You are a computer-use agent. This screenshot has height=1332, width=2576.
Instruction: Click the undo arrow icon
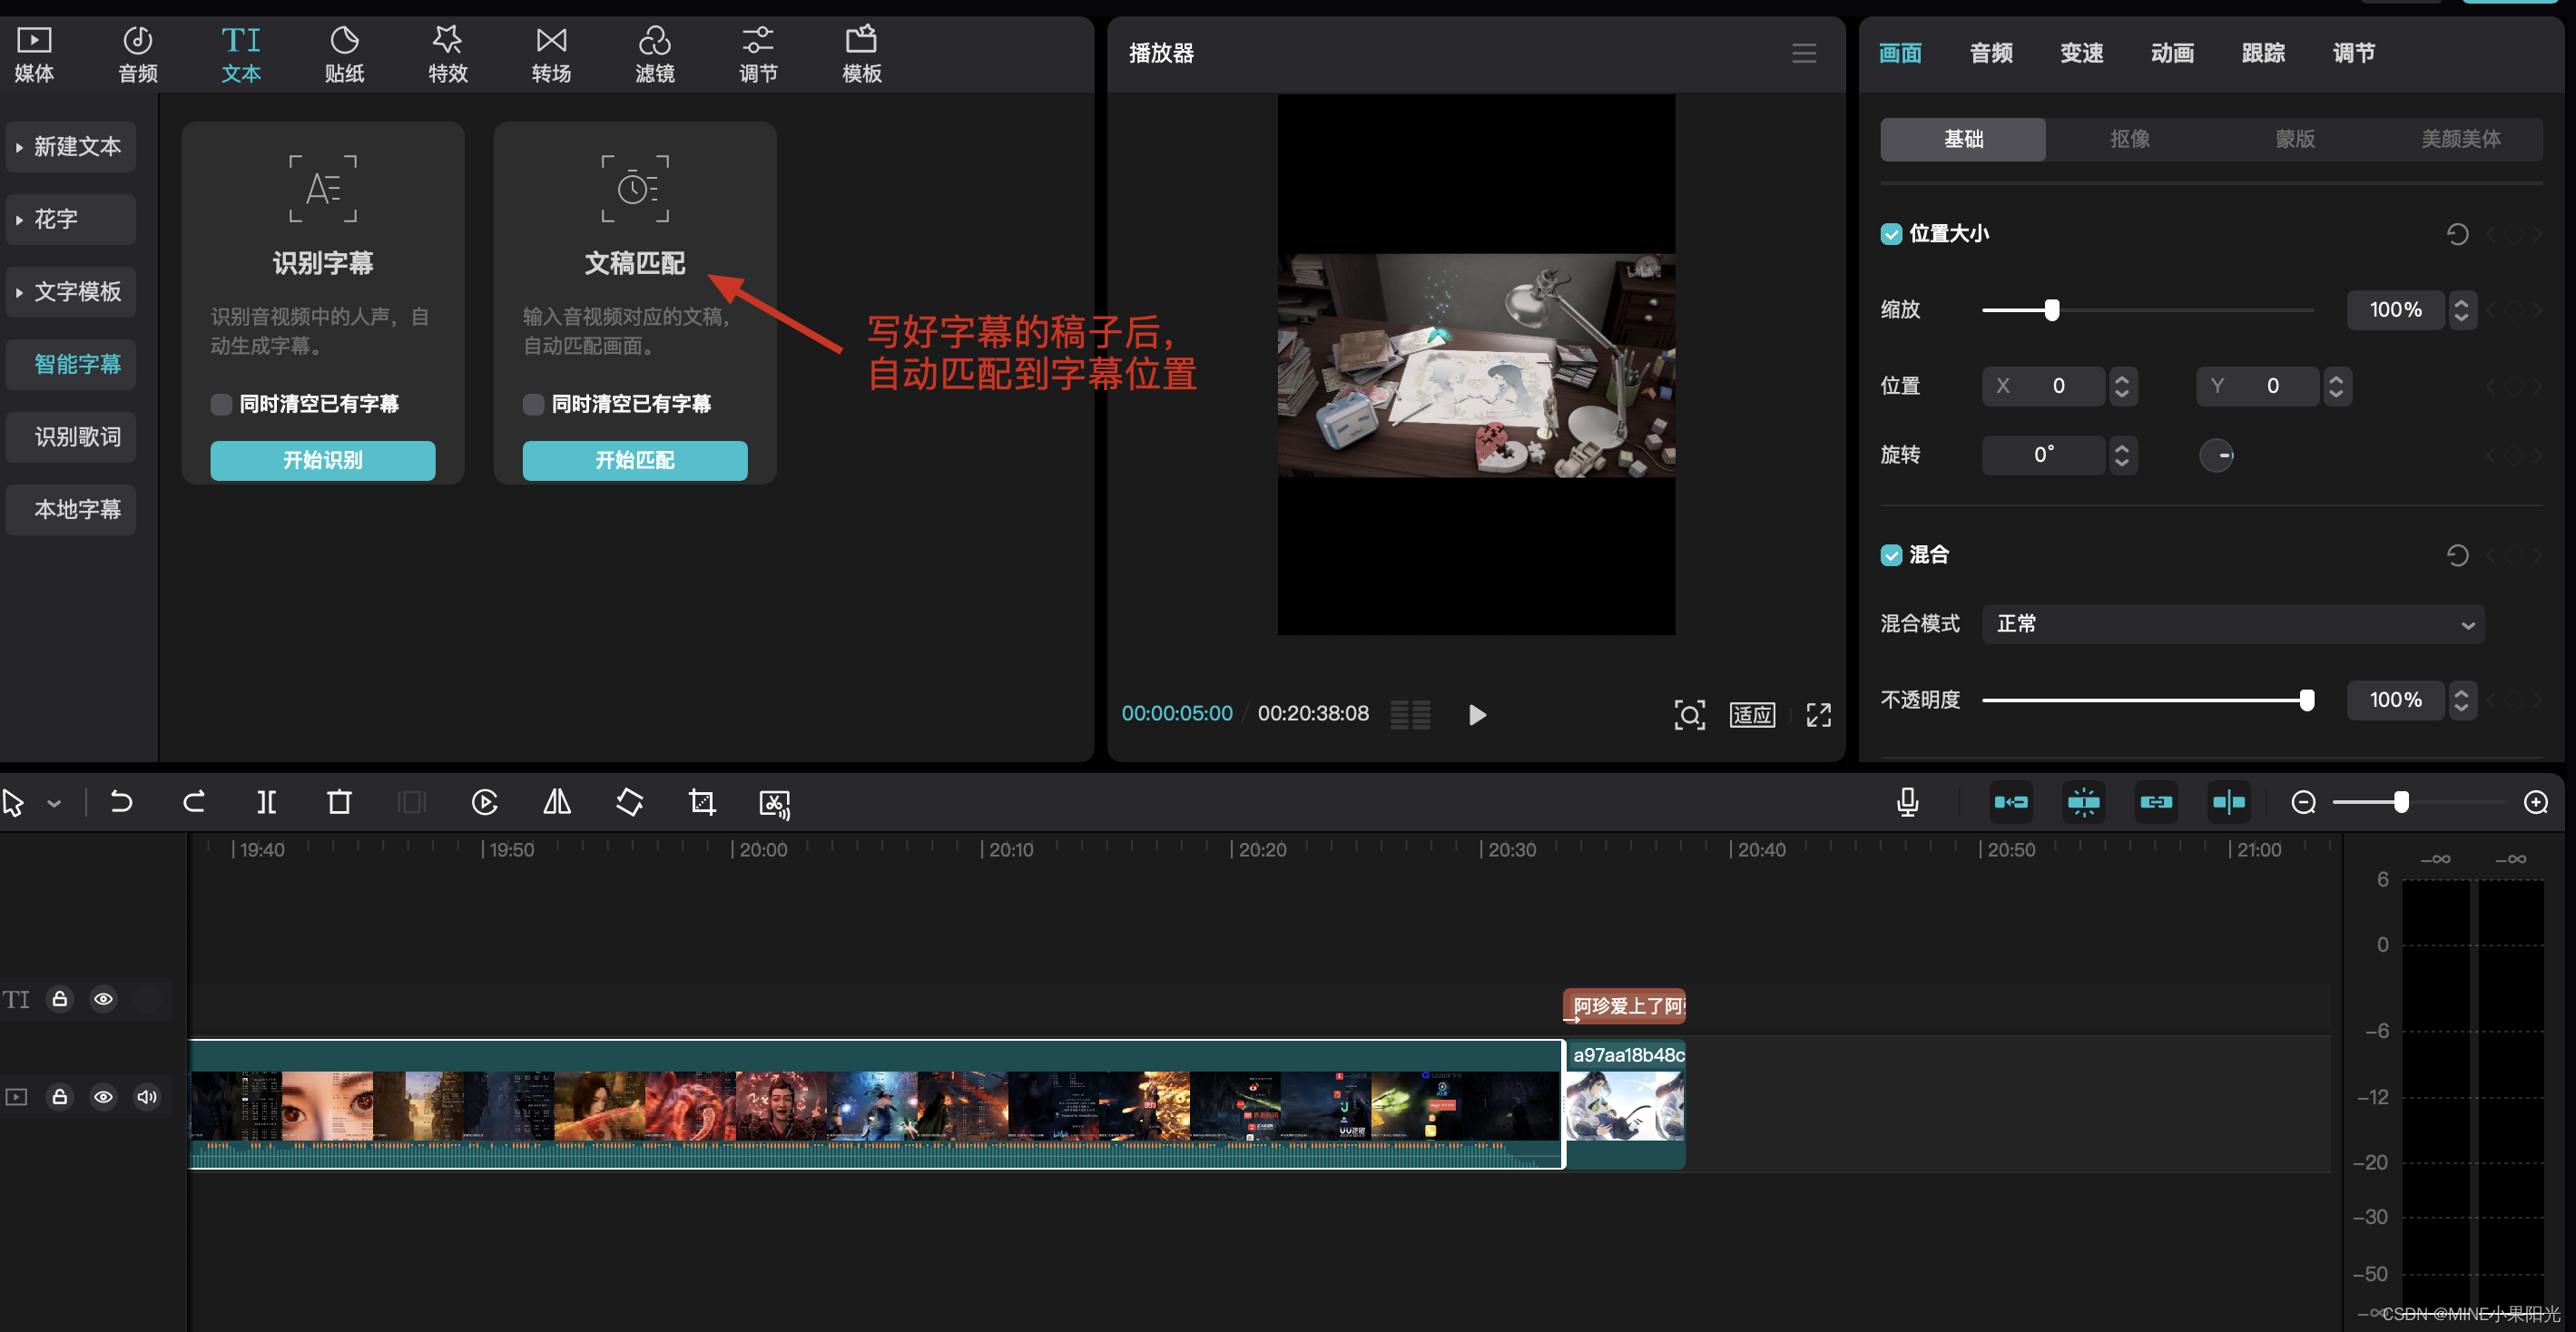click(121, 802)
